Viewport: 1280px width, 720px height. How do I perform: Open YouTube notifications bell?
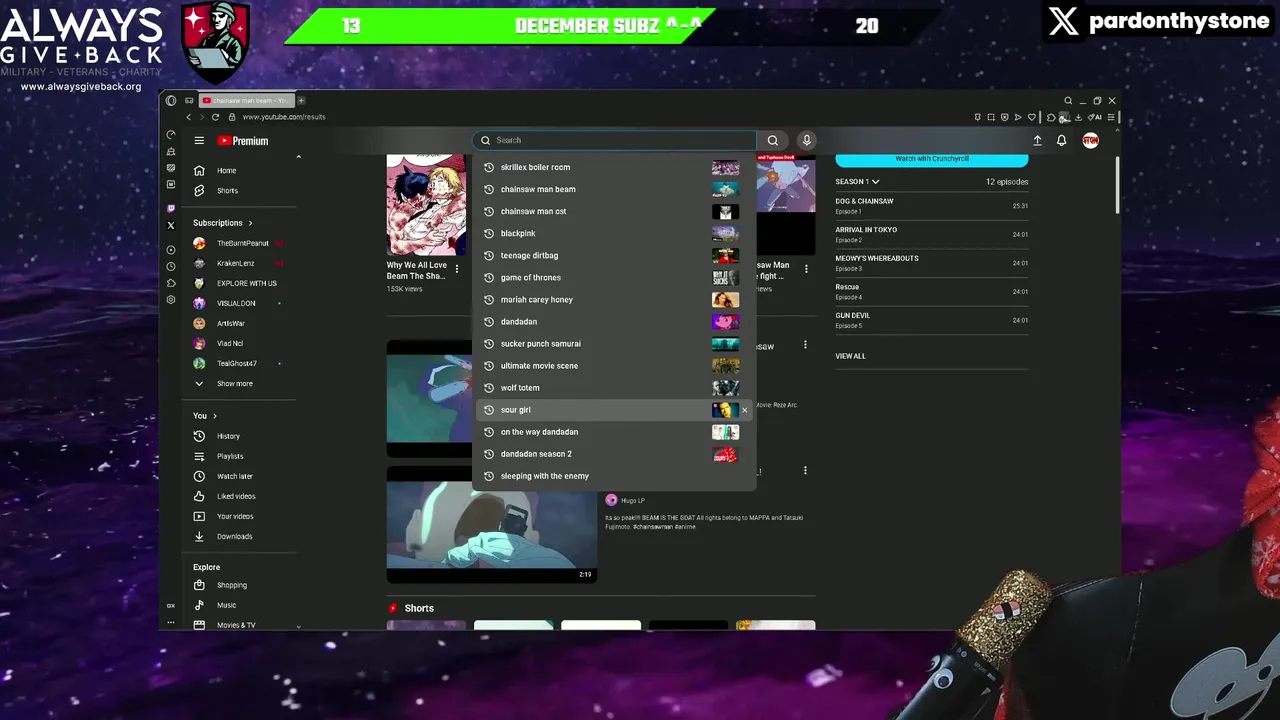point(1062,141)
